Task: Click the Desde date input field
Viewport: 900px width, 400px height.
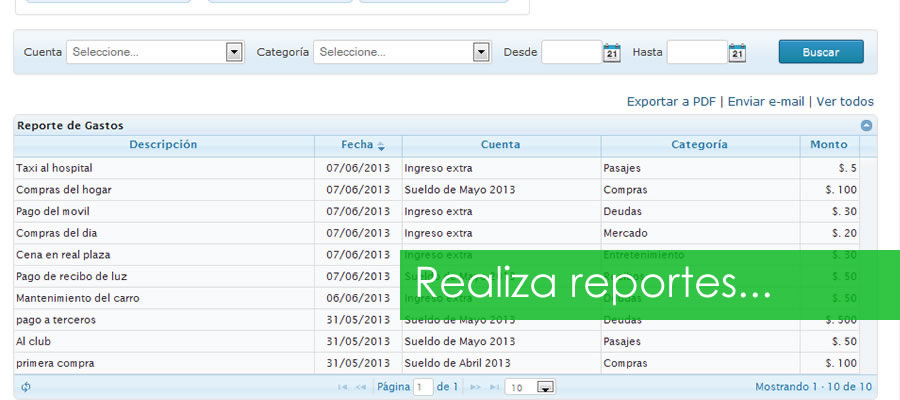Action: 570,52
